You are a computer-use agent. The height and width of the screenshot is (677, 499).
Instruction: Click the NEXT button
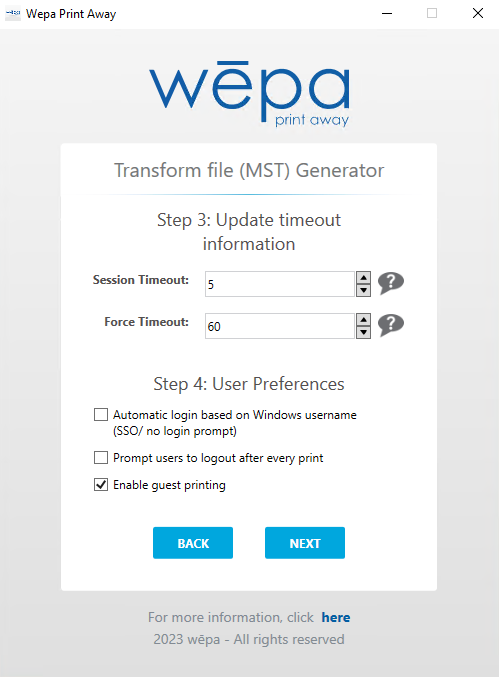tap(305, 543)
